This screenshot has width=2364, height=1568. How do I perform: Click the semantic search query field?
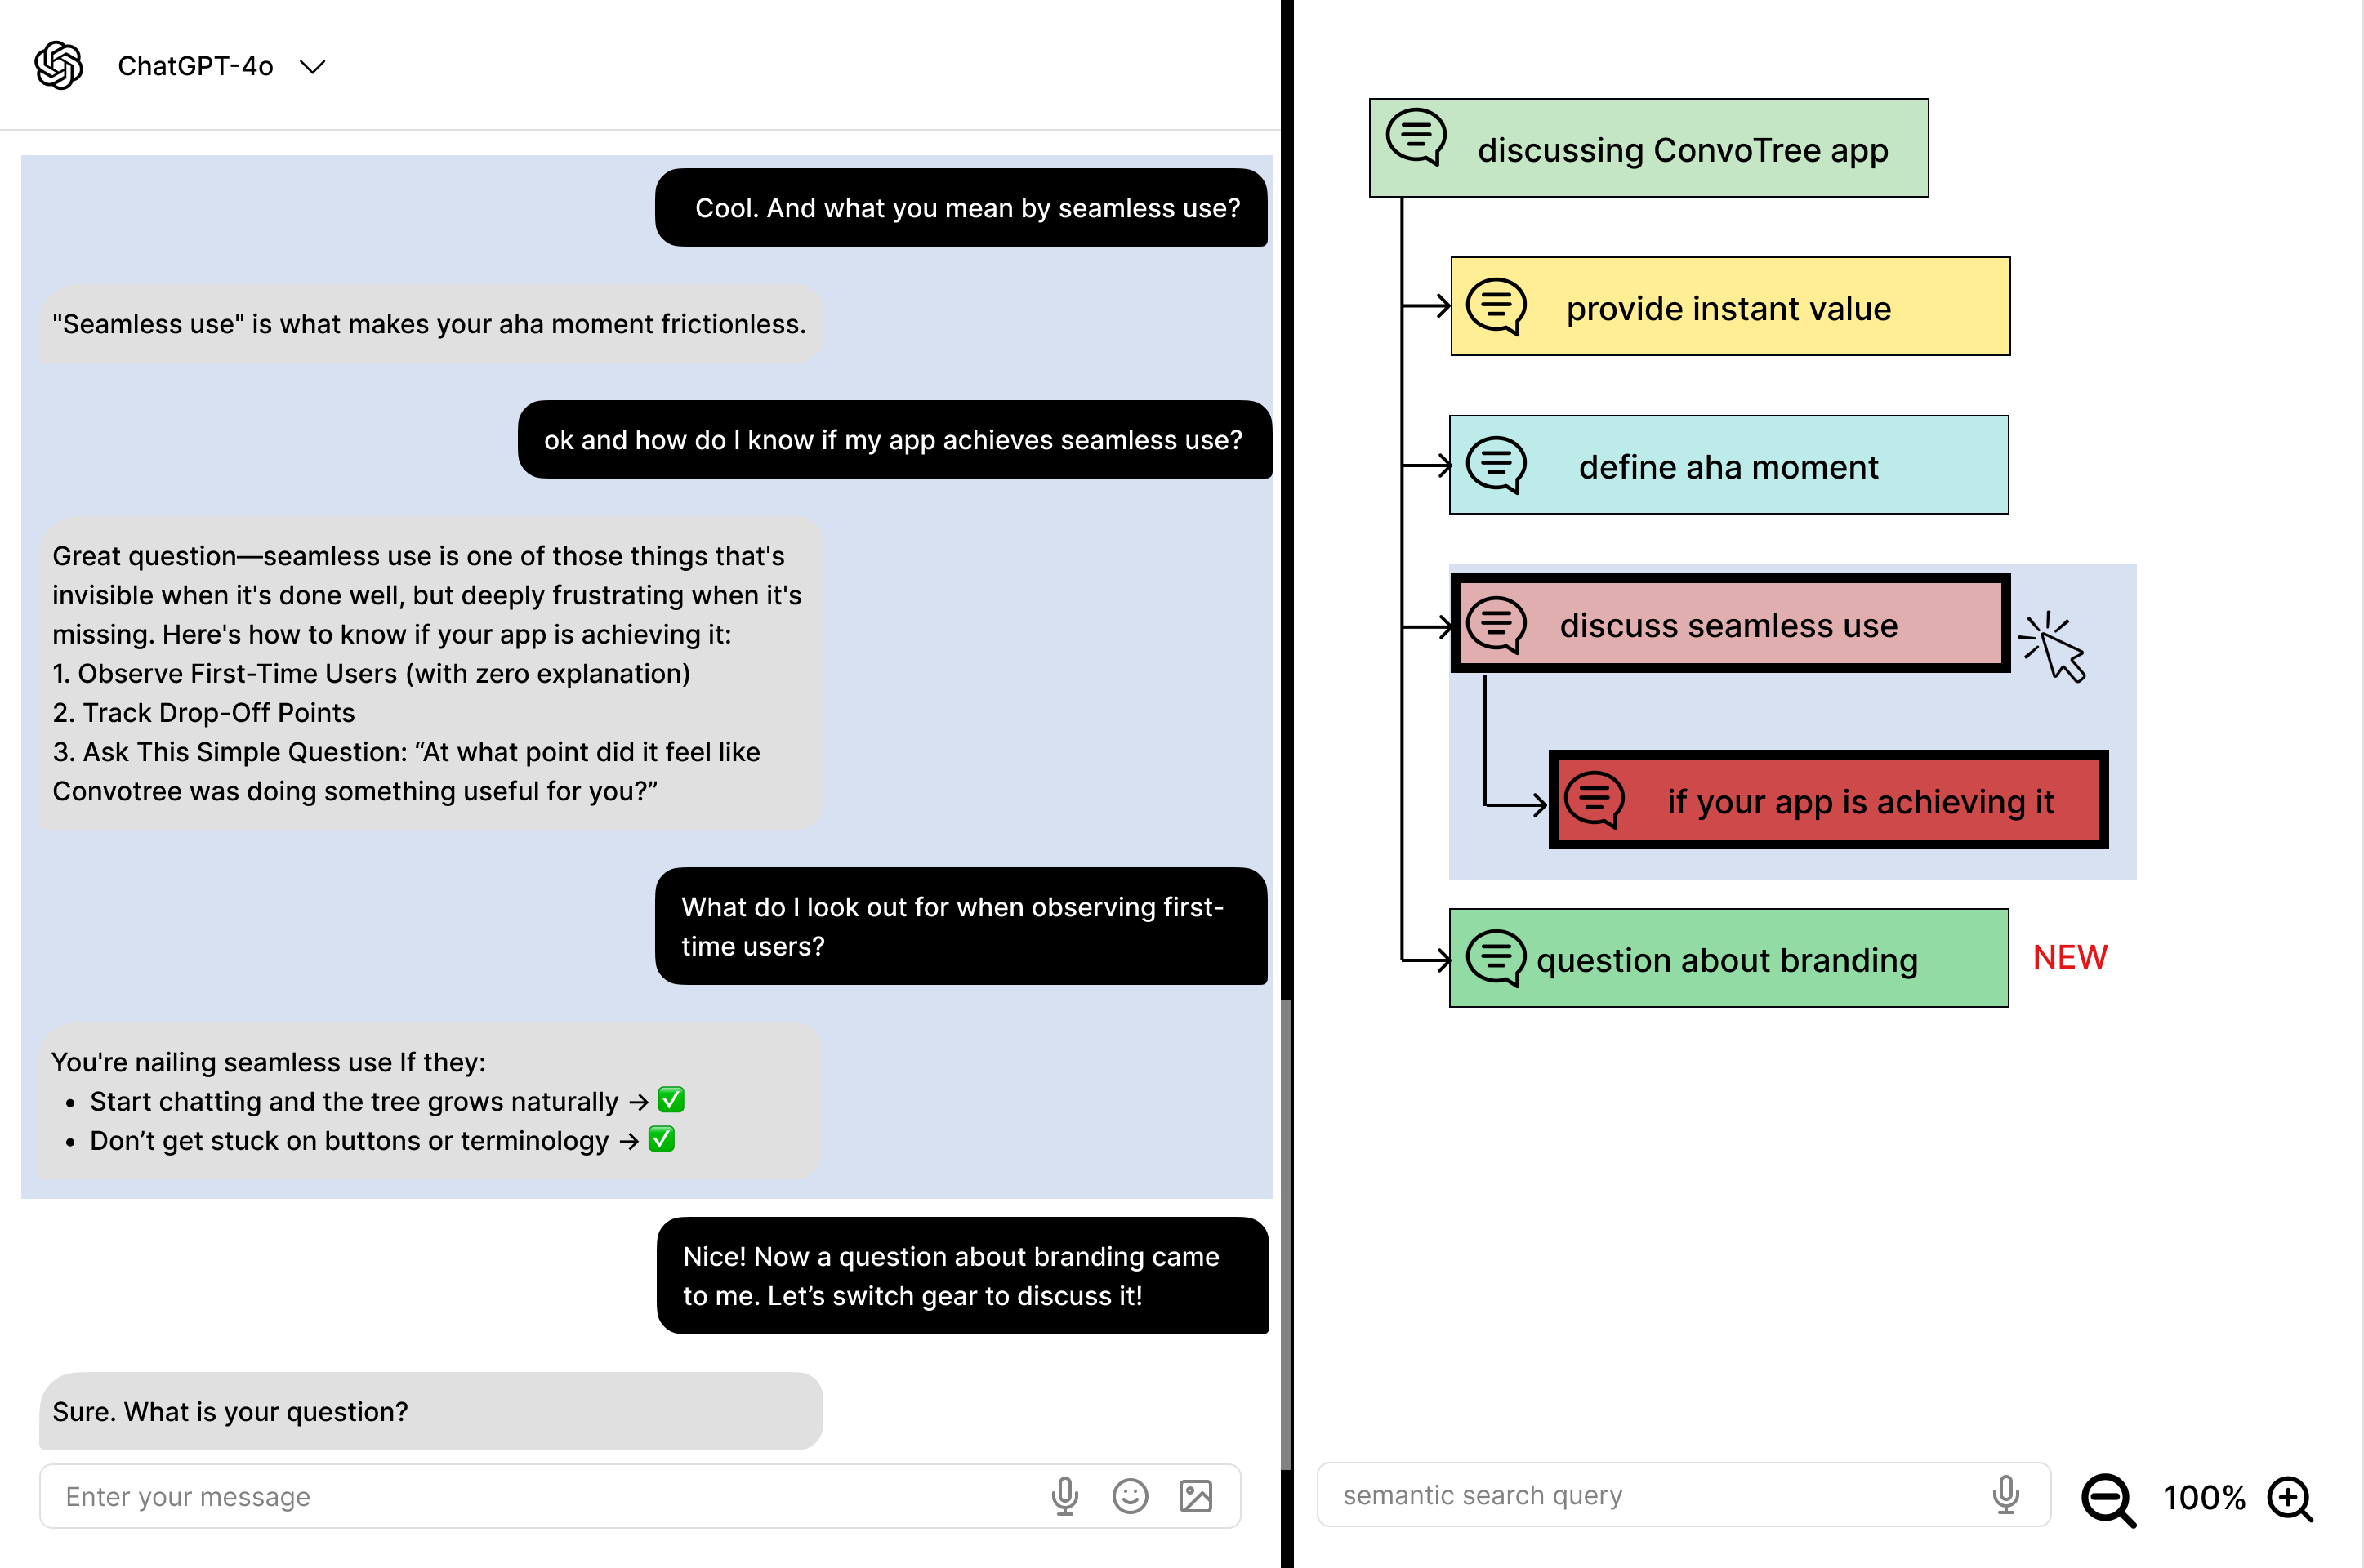[x=1683, y=1495]
